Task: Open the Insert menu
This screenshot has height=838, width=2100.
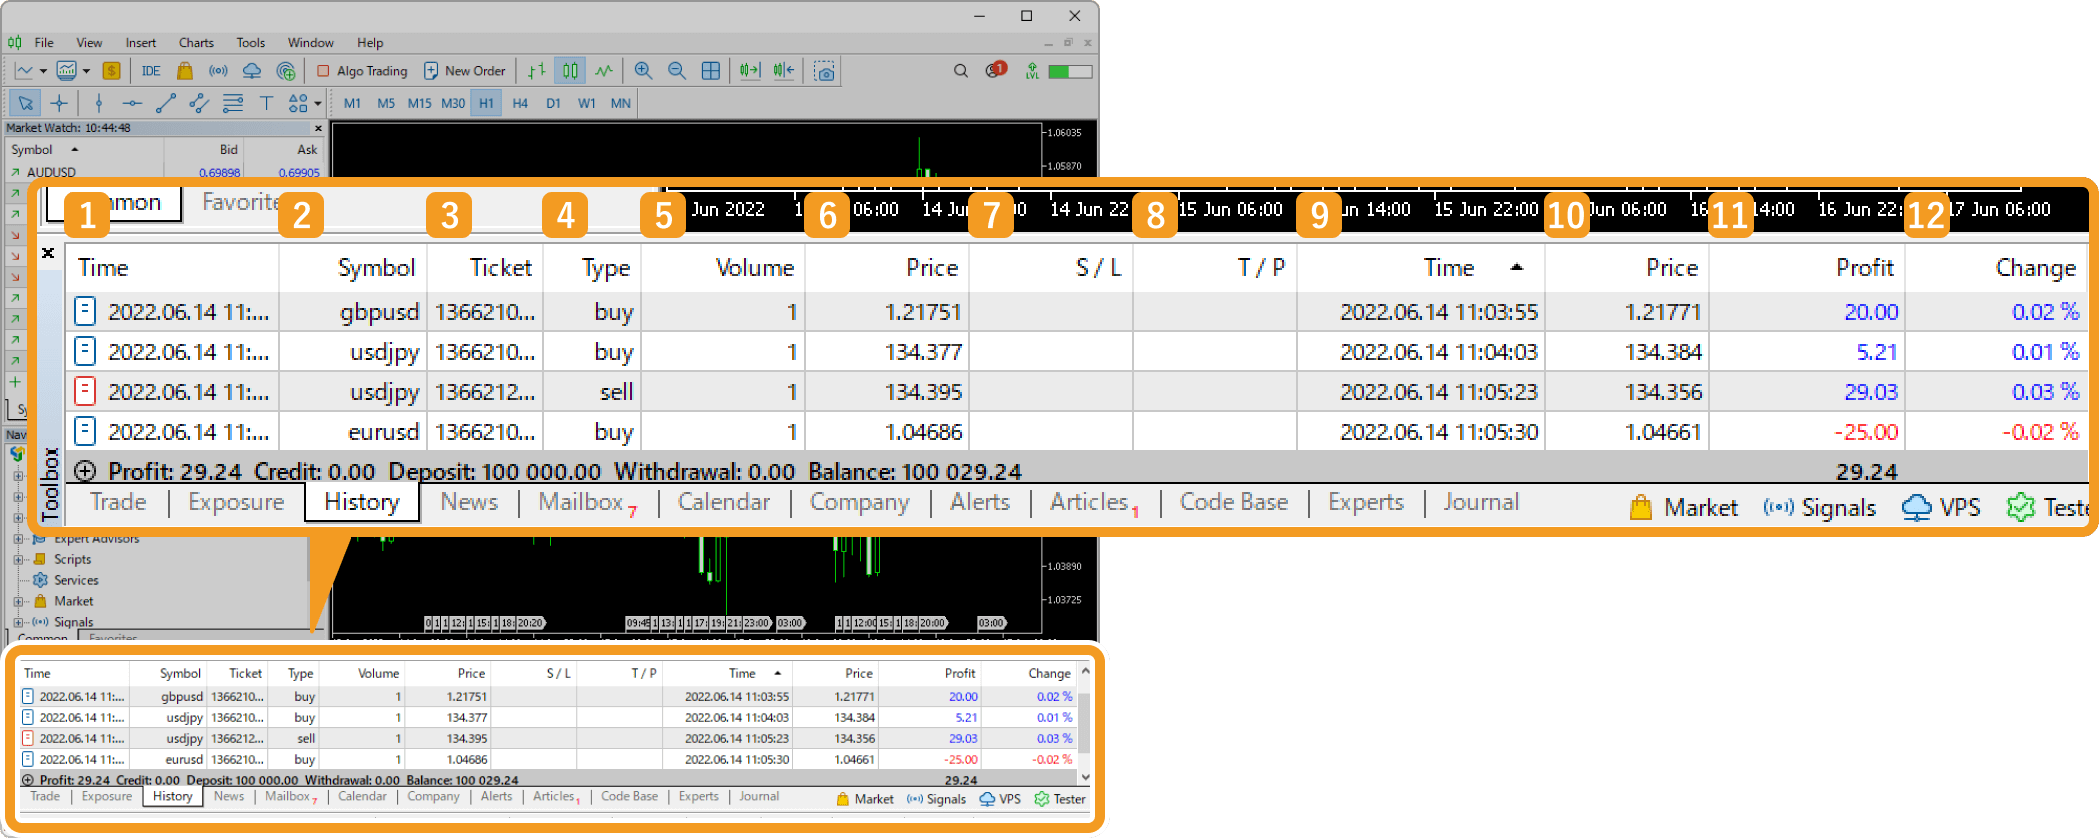Action: pos(141,43)
